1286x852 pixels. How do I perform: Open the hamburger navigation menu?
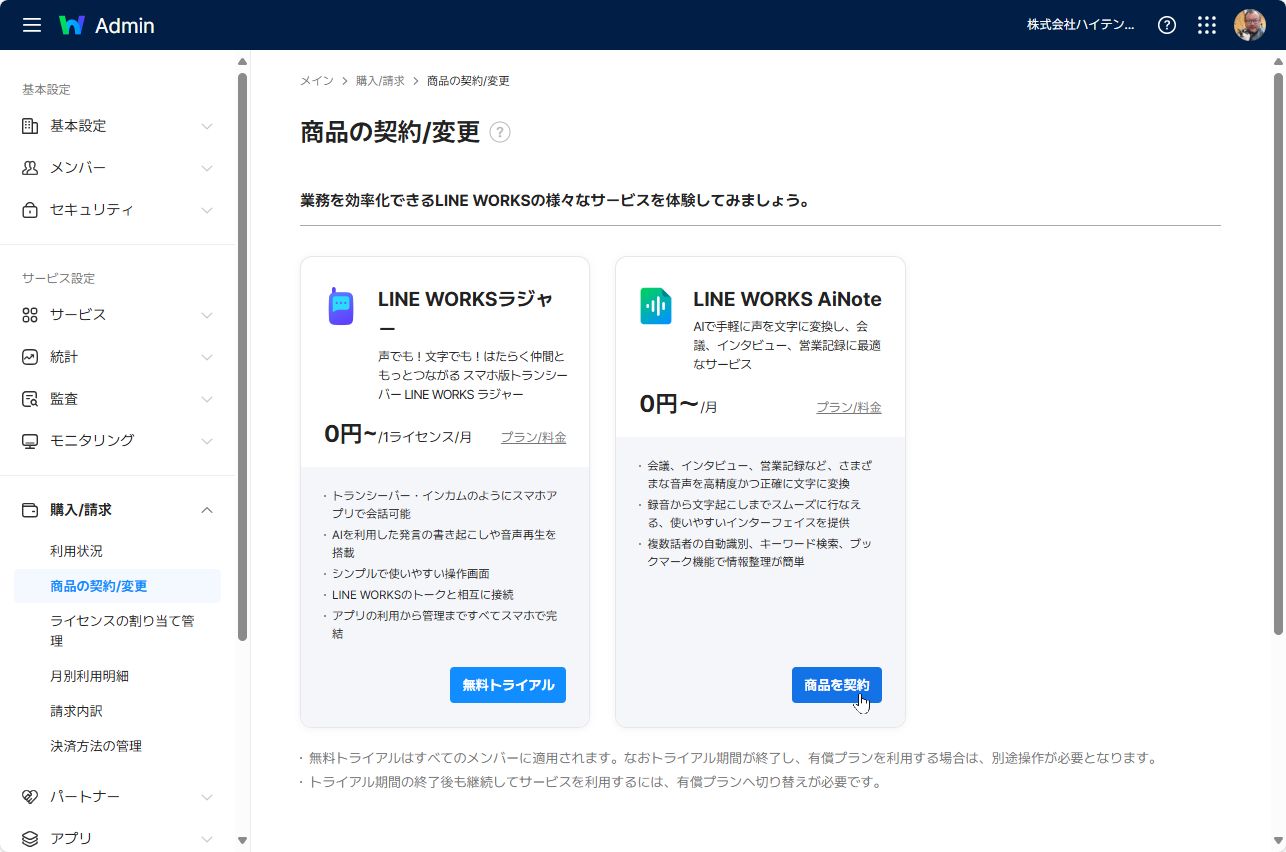32,25
